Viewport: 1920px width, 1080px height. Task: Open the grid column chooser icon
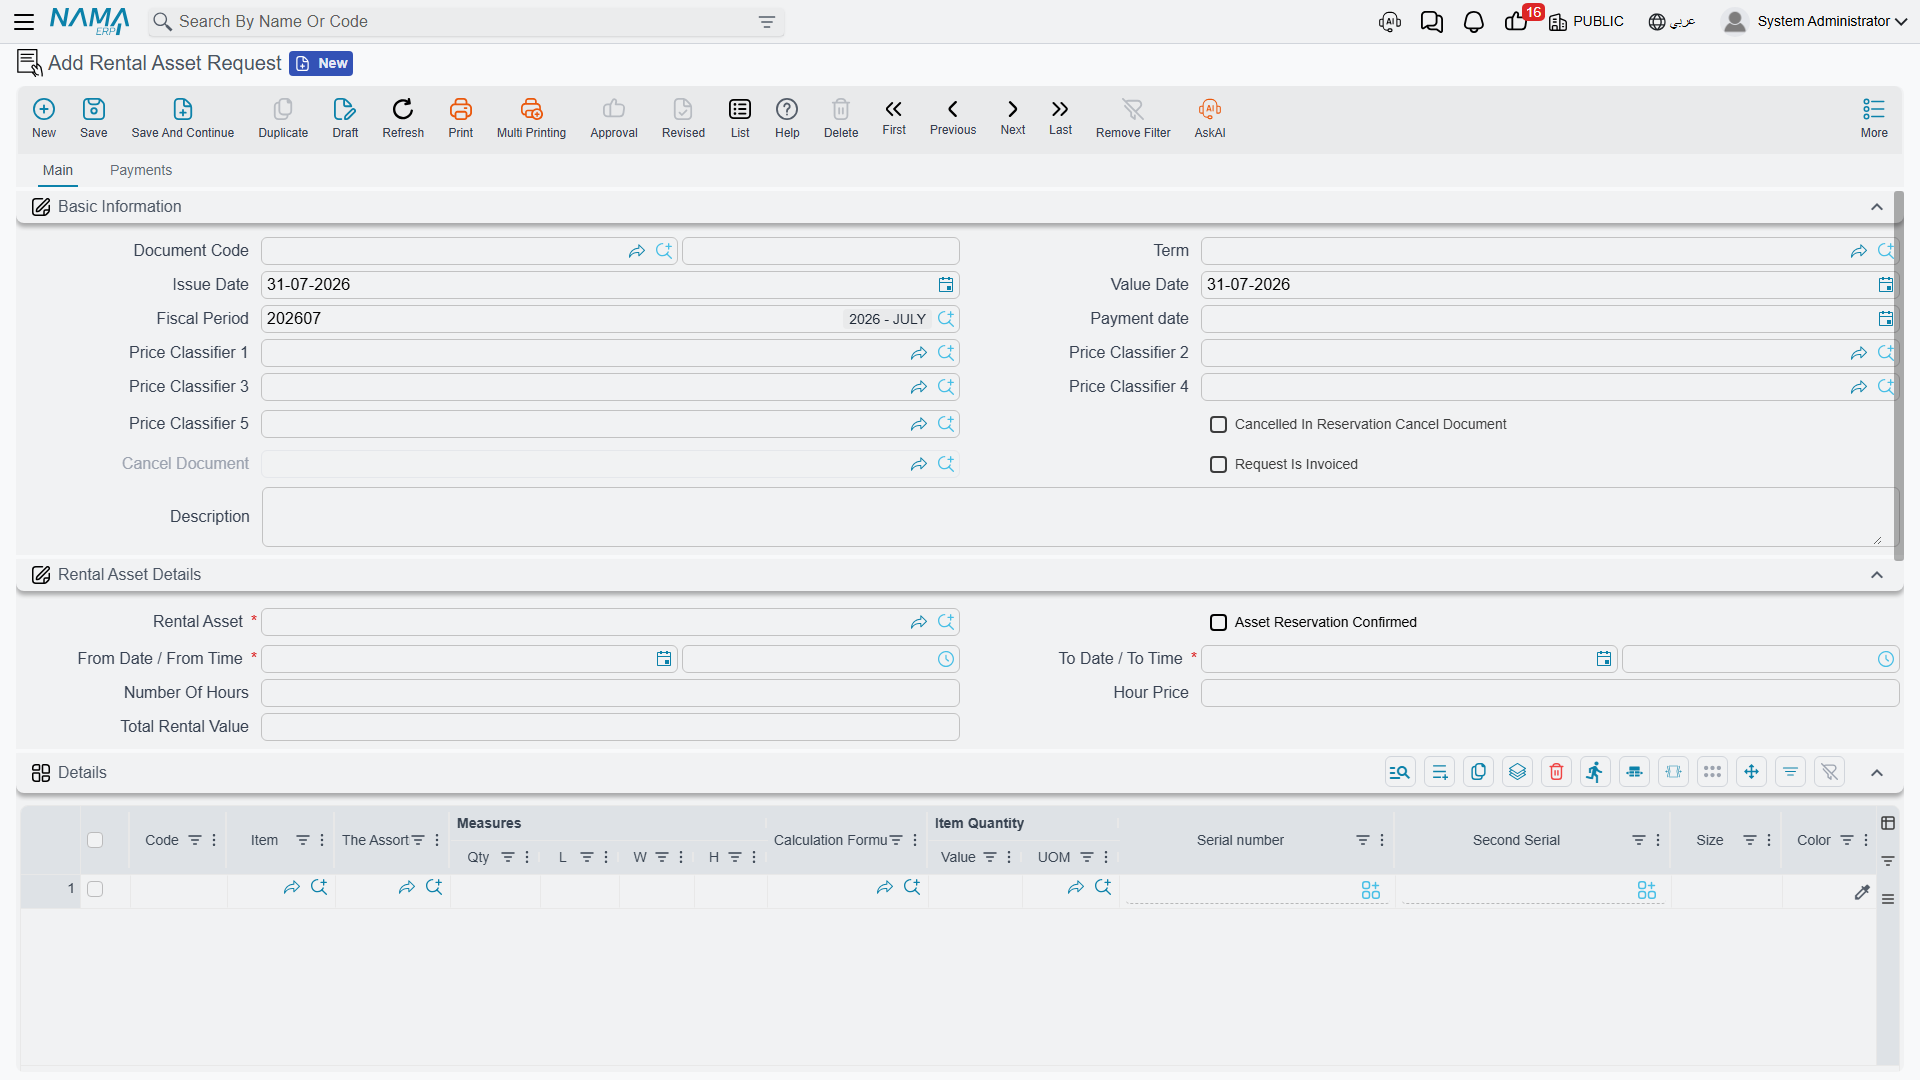point(1888,823)
